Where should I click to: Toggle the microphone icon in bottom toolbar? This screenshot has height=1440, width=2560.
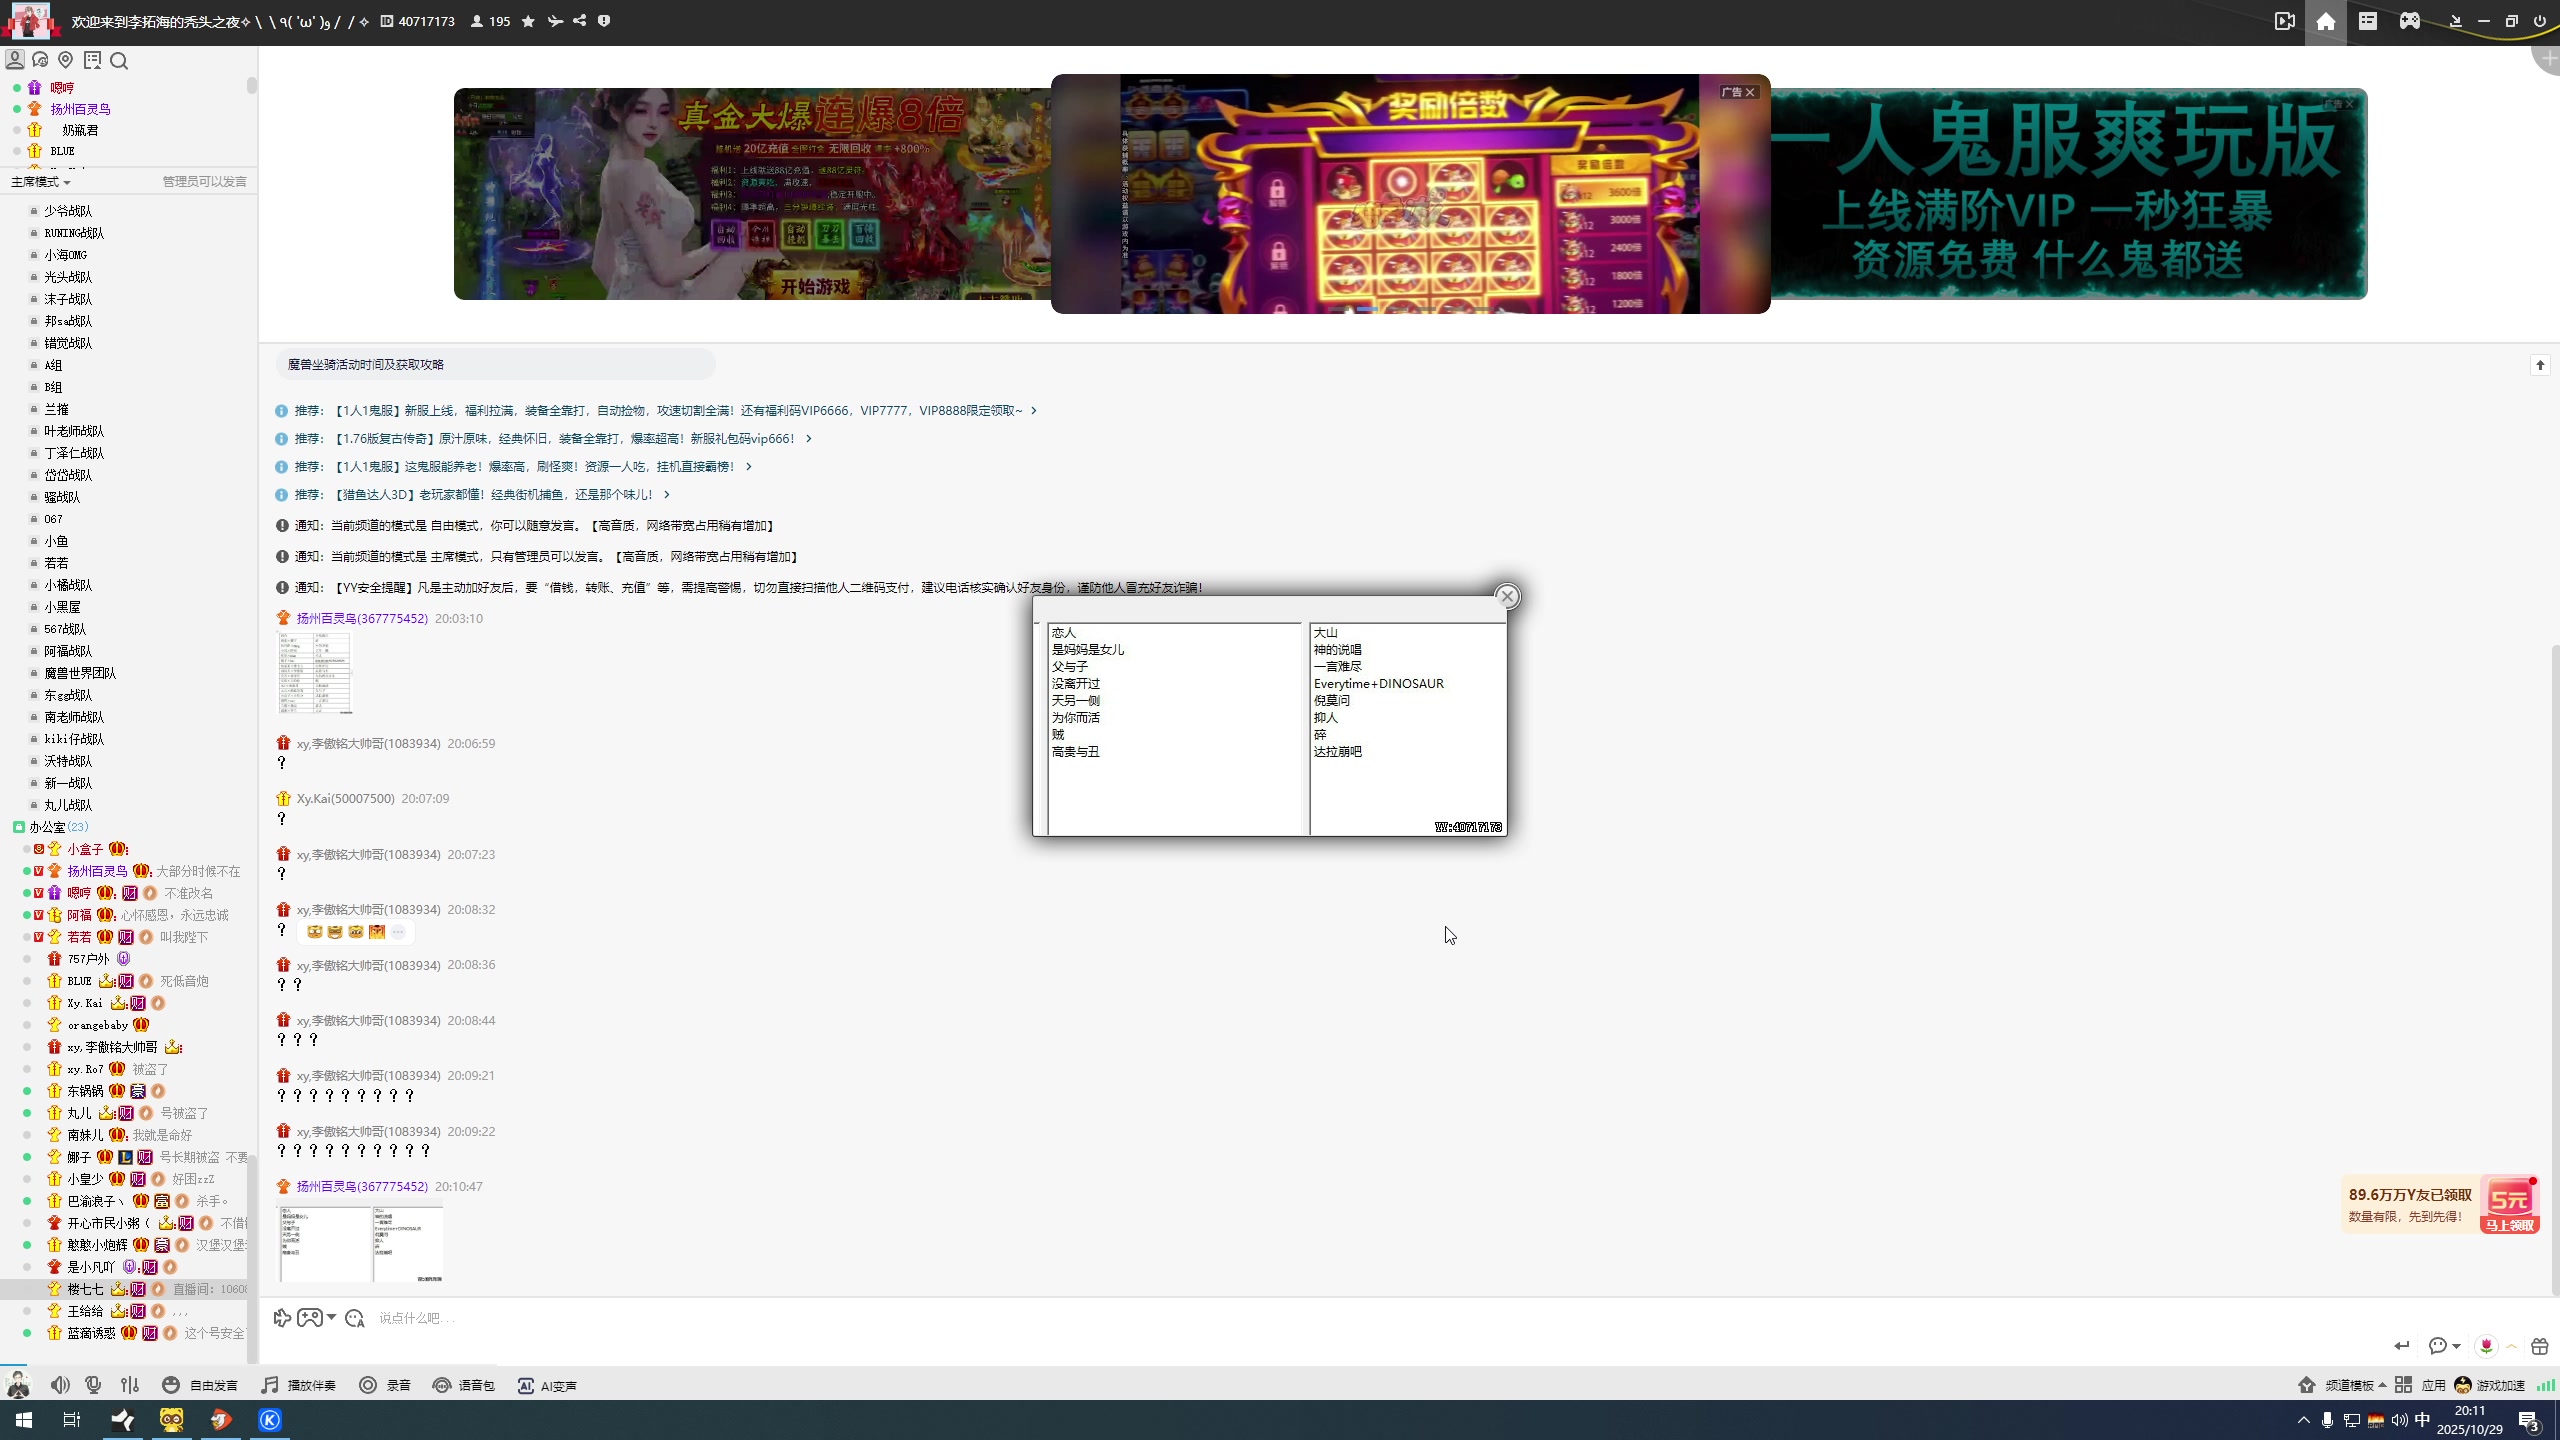(93, 1385)
